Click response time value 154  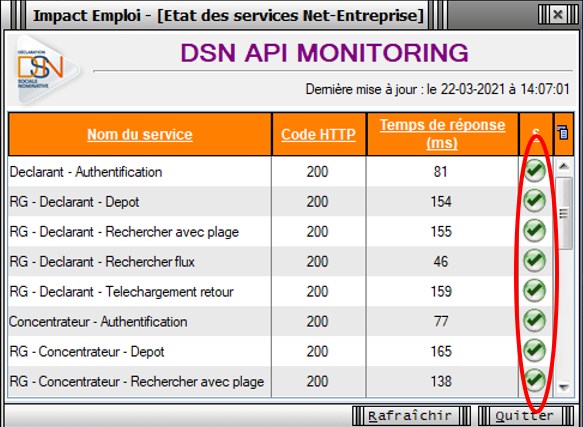click(441, 202)
